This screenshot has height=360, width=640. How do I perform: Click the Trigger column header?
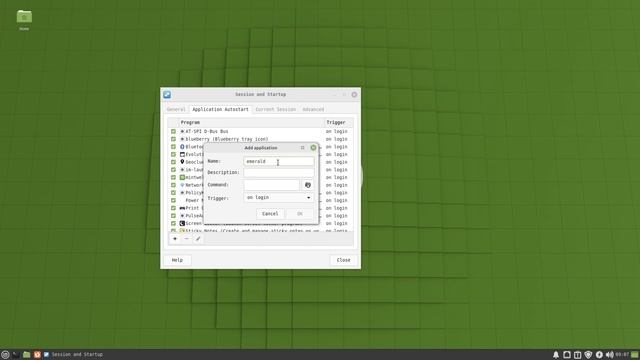click(338, 122)
